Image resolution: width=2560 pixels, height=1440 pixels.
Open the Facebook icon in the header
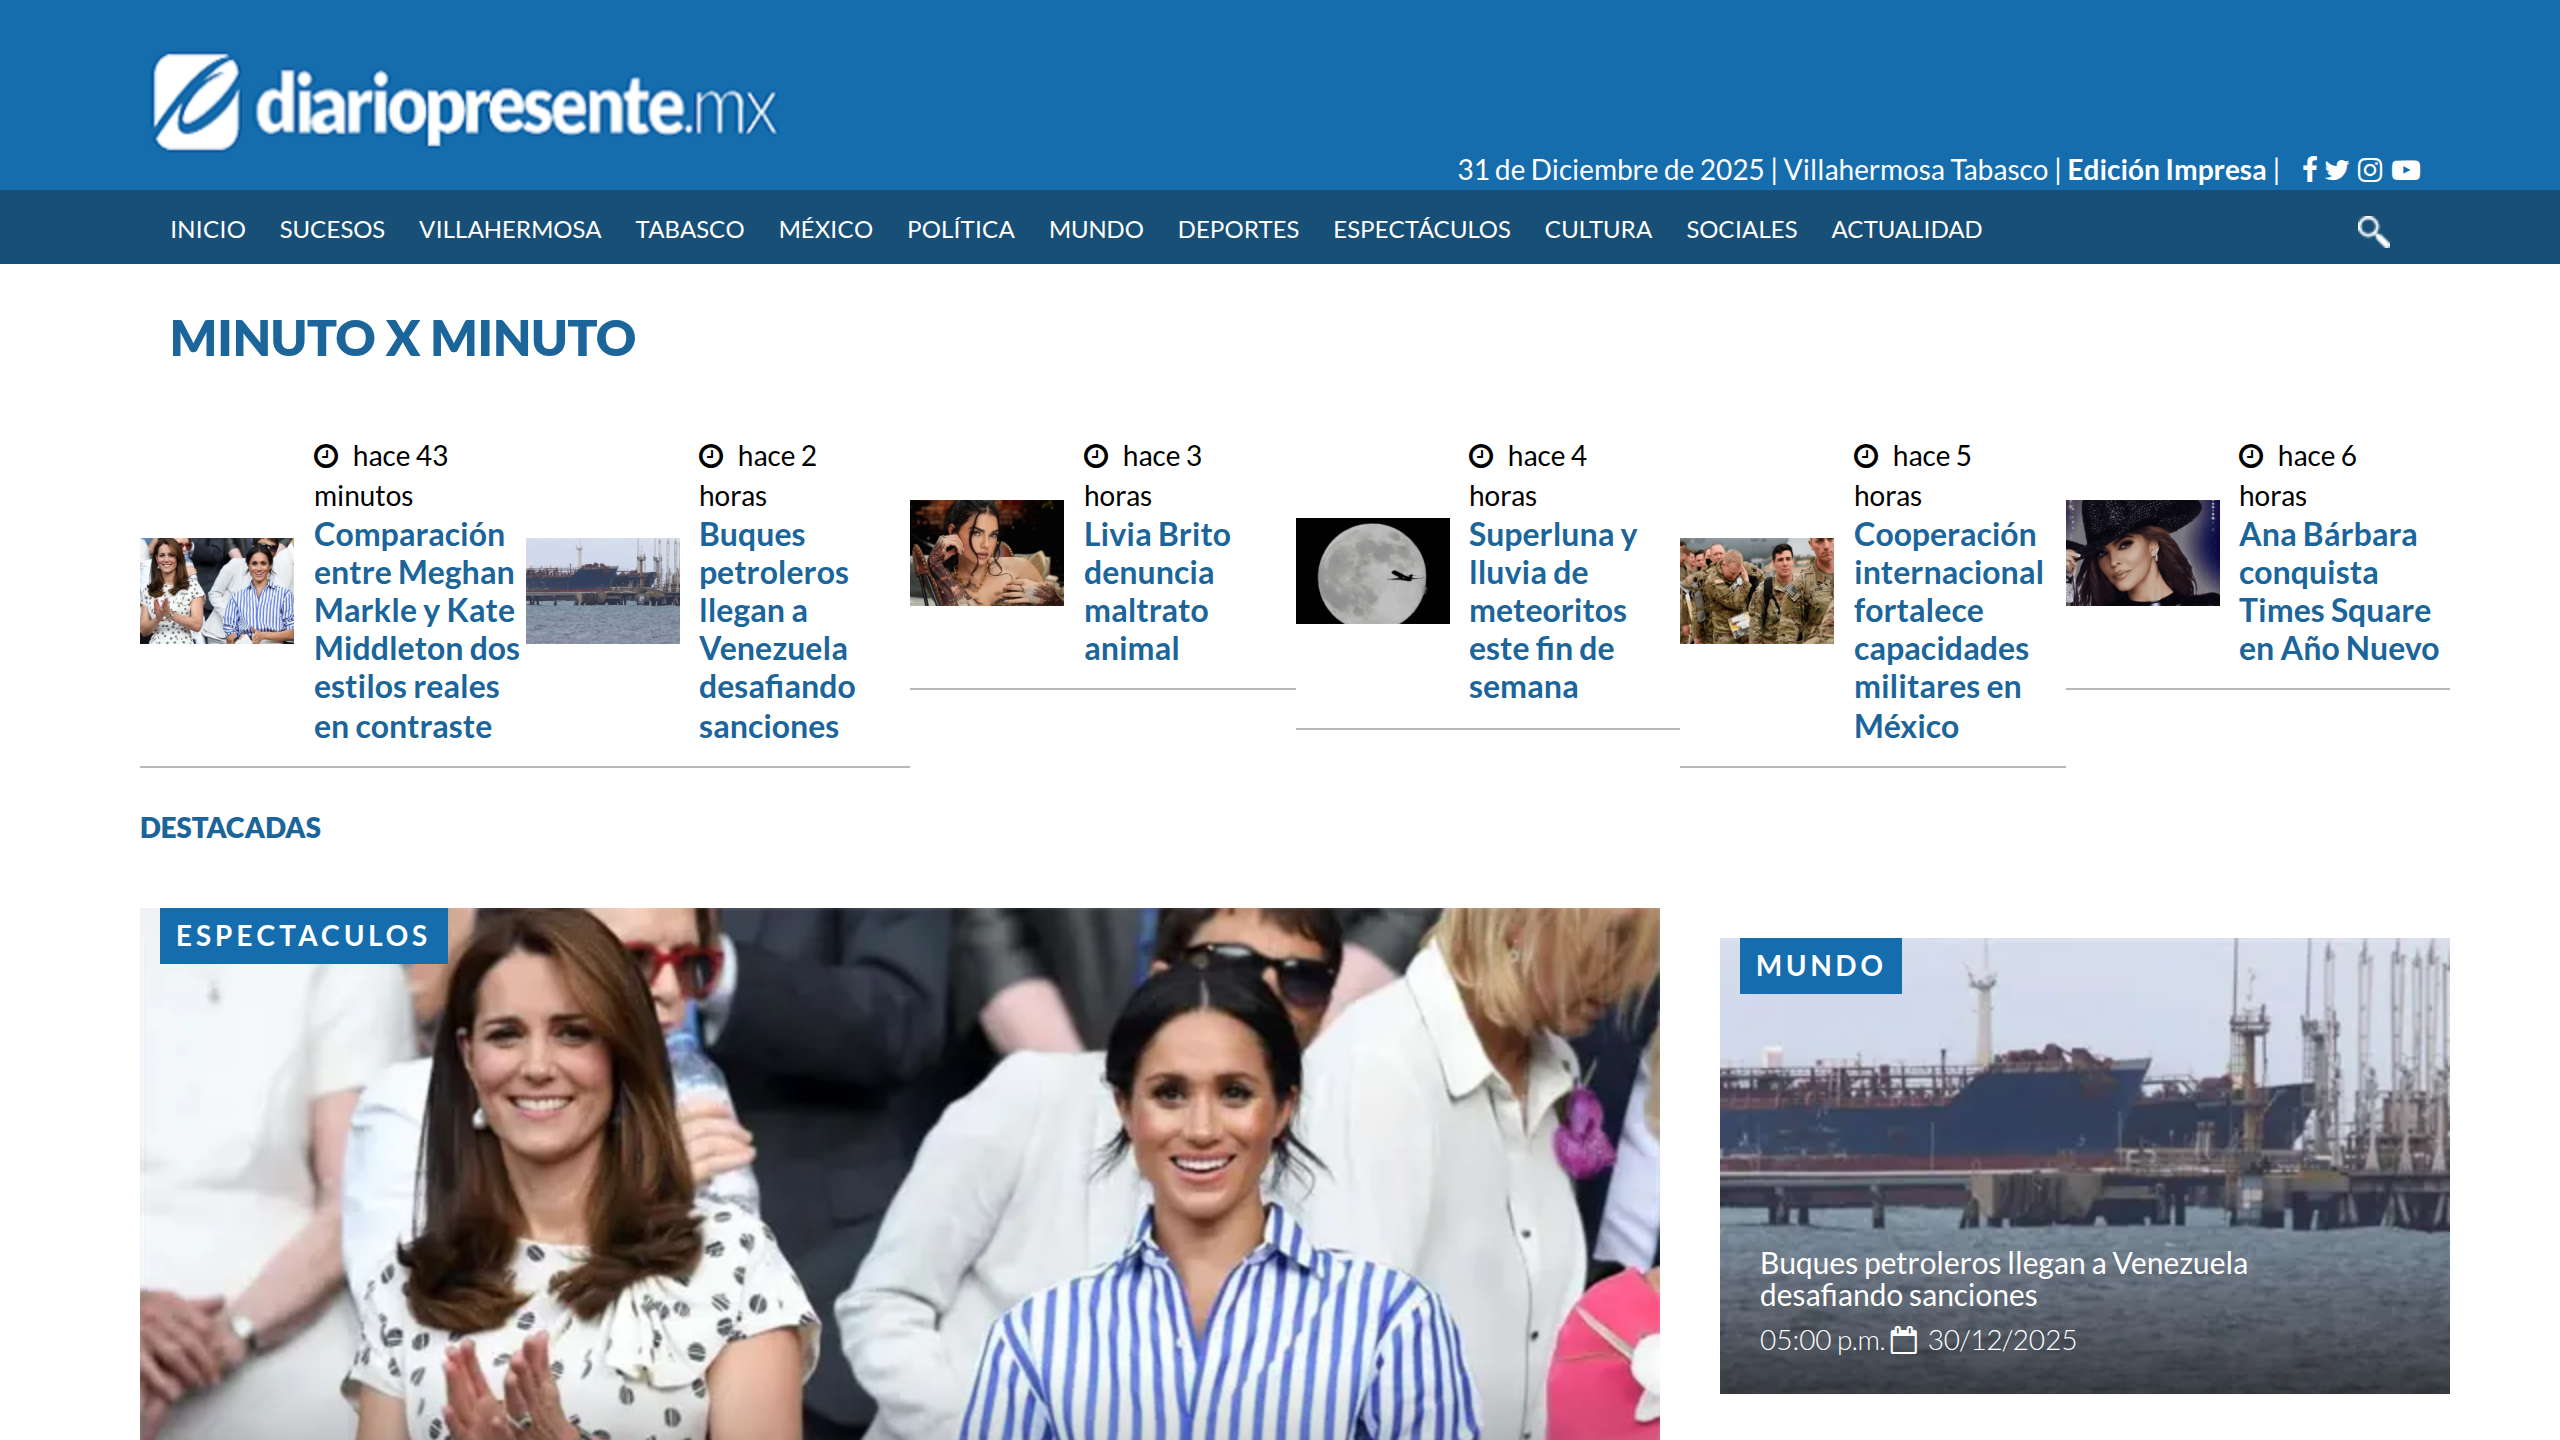pyautogui.click(x=2308, y=170)
